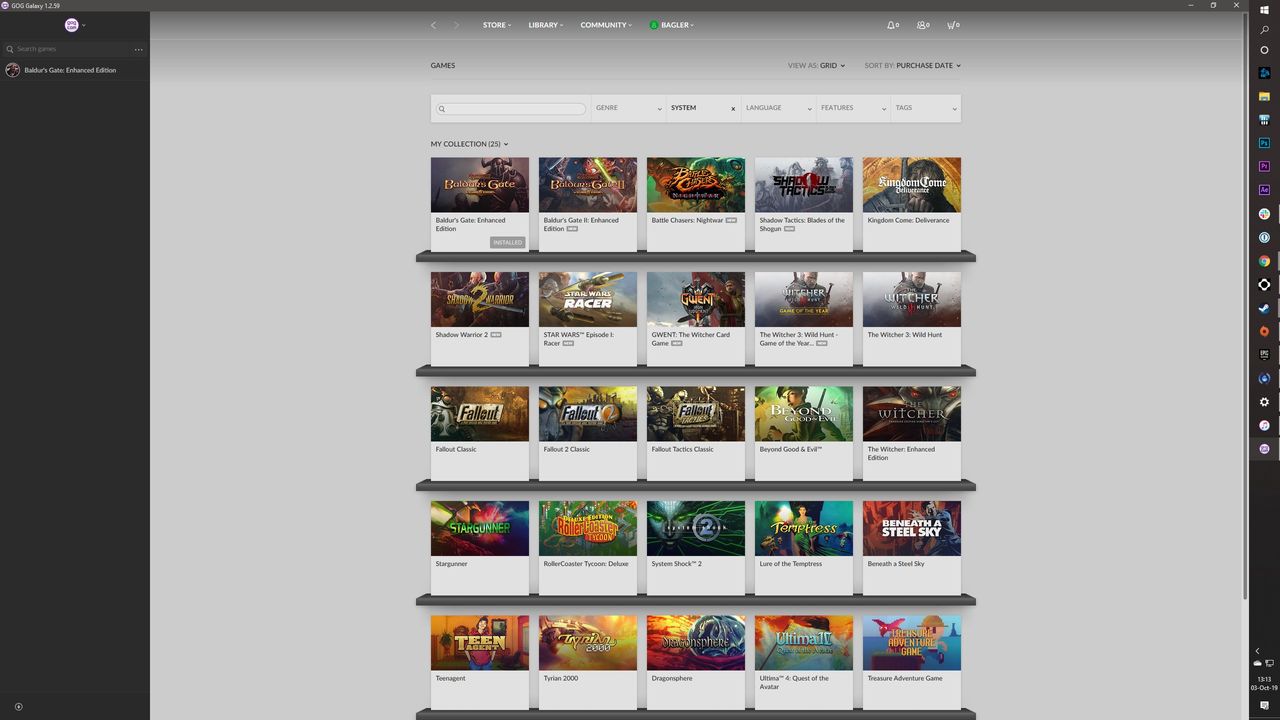Open After Effects from the taskbar

coord(1264,190)
